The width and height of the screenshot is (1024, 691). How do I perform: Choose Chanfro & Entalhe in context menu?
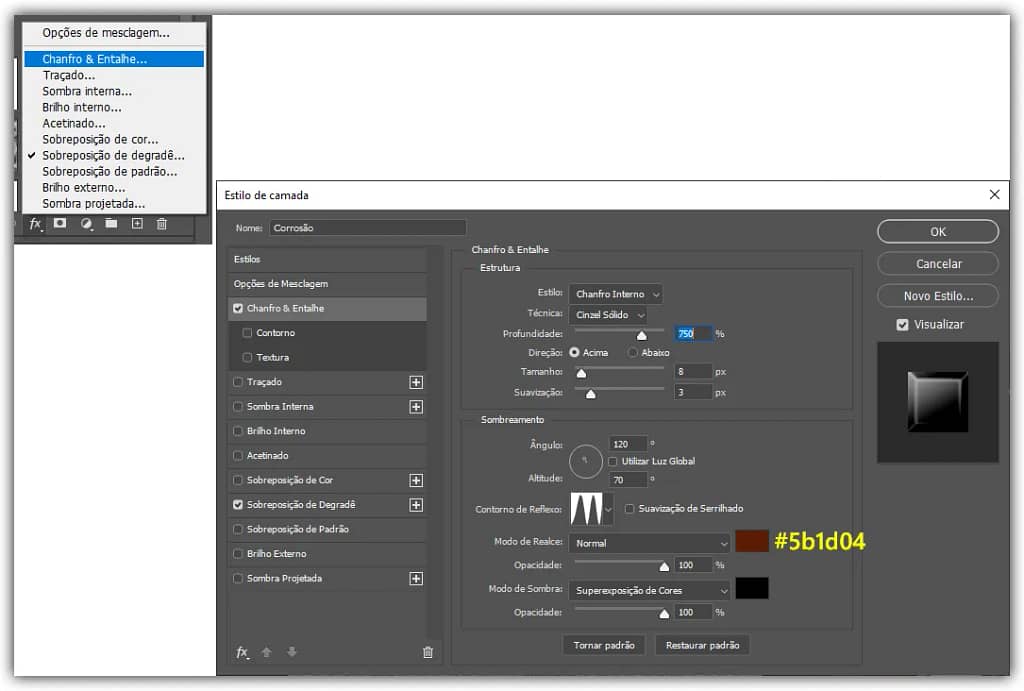tap(114, 59)
